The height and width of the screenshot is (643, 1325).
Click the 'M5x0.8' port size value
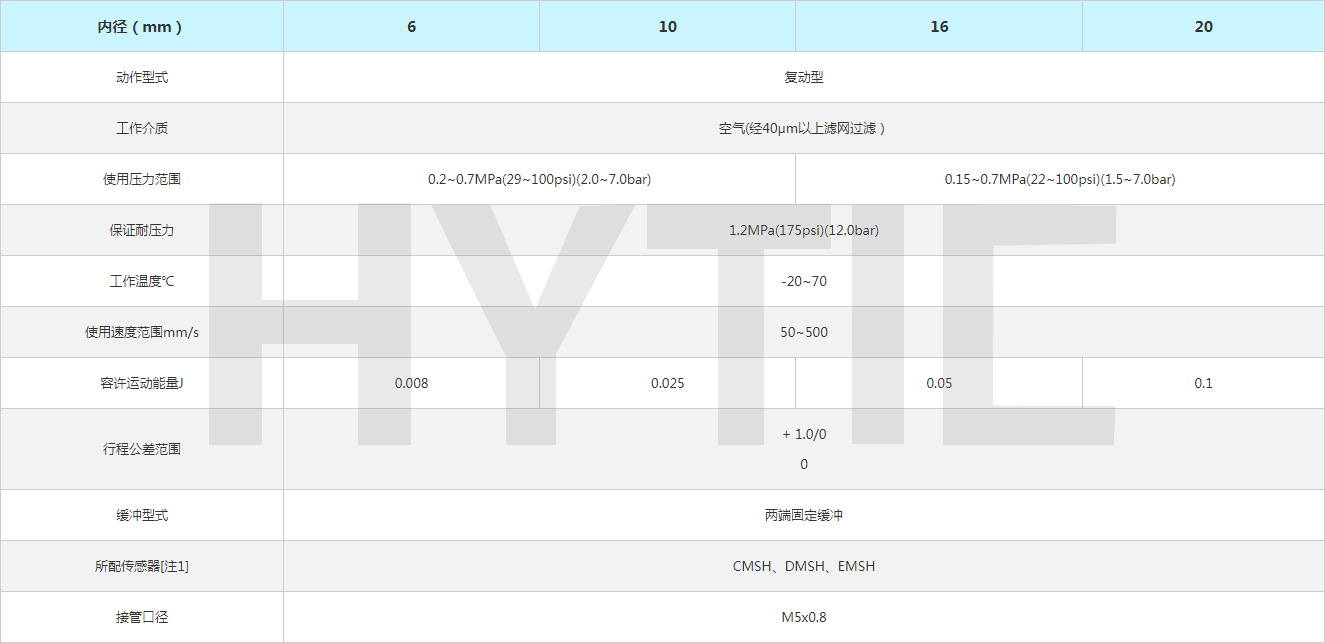804,617
